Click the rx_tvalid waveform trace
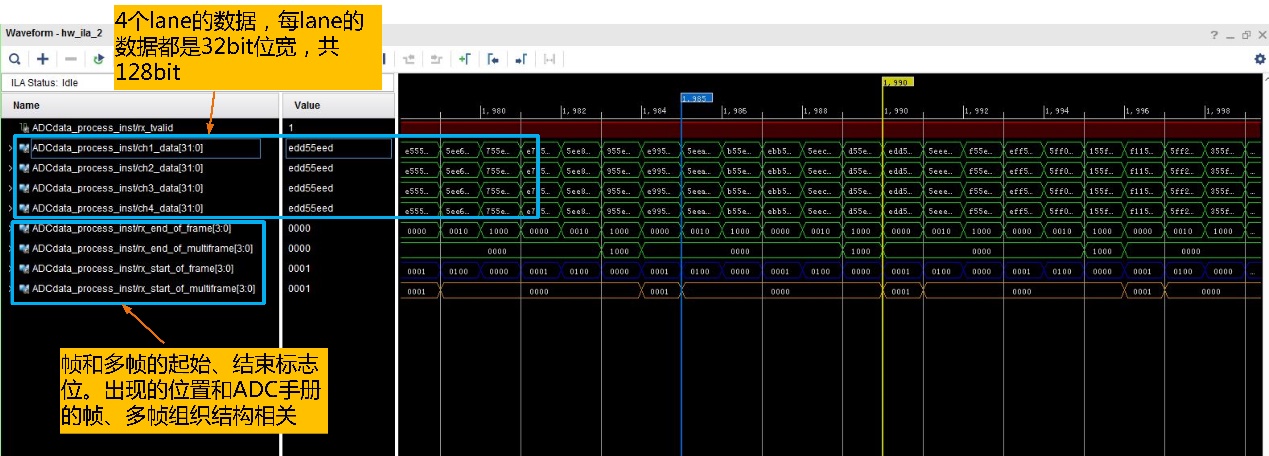Viewport: 1269px width, 456px height. click(830, 128)
